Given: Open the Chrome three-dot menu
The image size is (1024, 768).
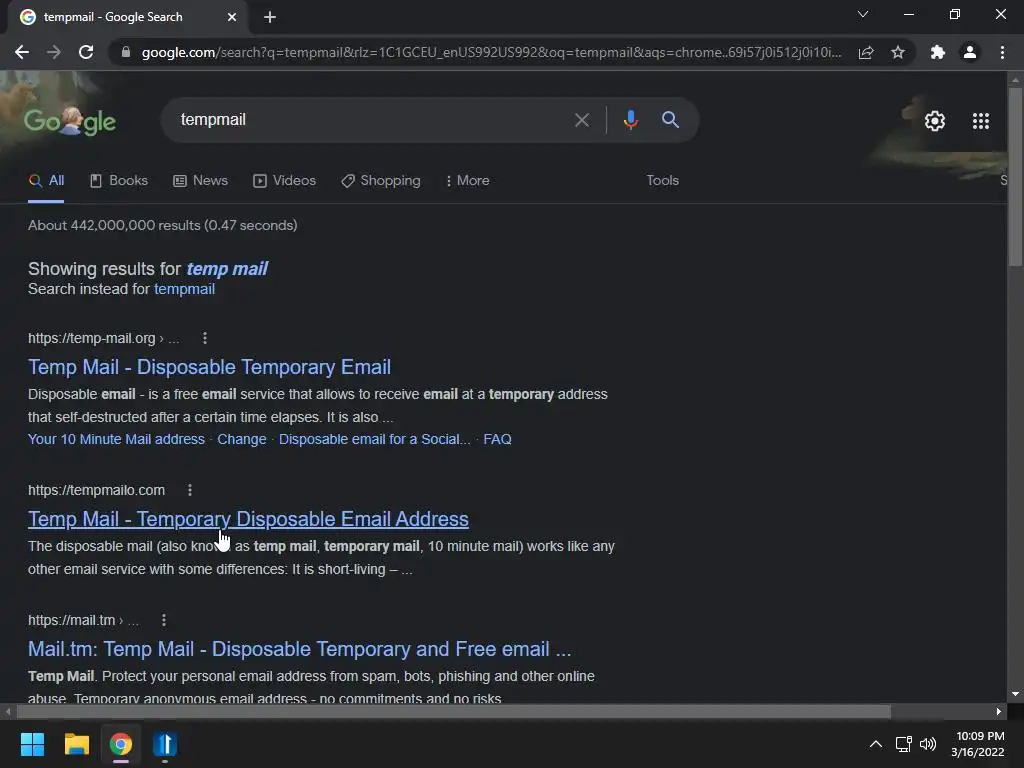Looking at the screenshot, I should [x=1002, y=52].
